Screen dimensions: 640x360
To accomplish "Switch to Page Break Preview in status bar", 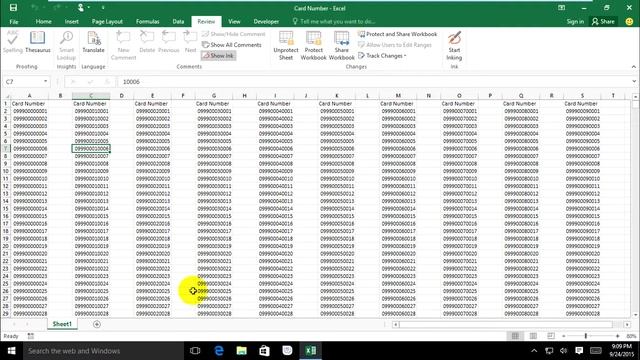I will (x=551, y=336).
